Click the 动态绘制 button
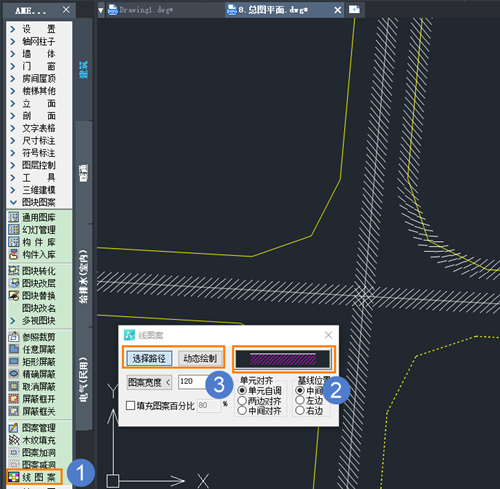 (200, 359)
